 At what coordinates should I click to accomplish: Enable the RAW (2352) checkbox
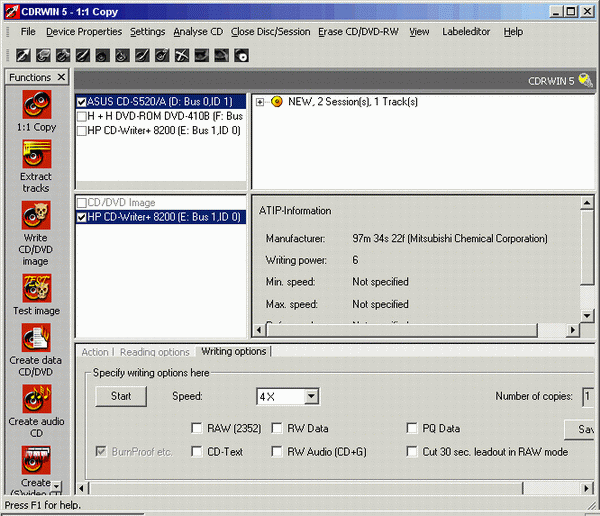click(197, 428)
